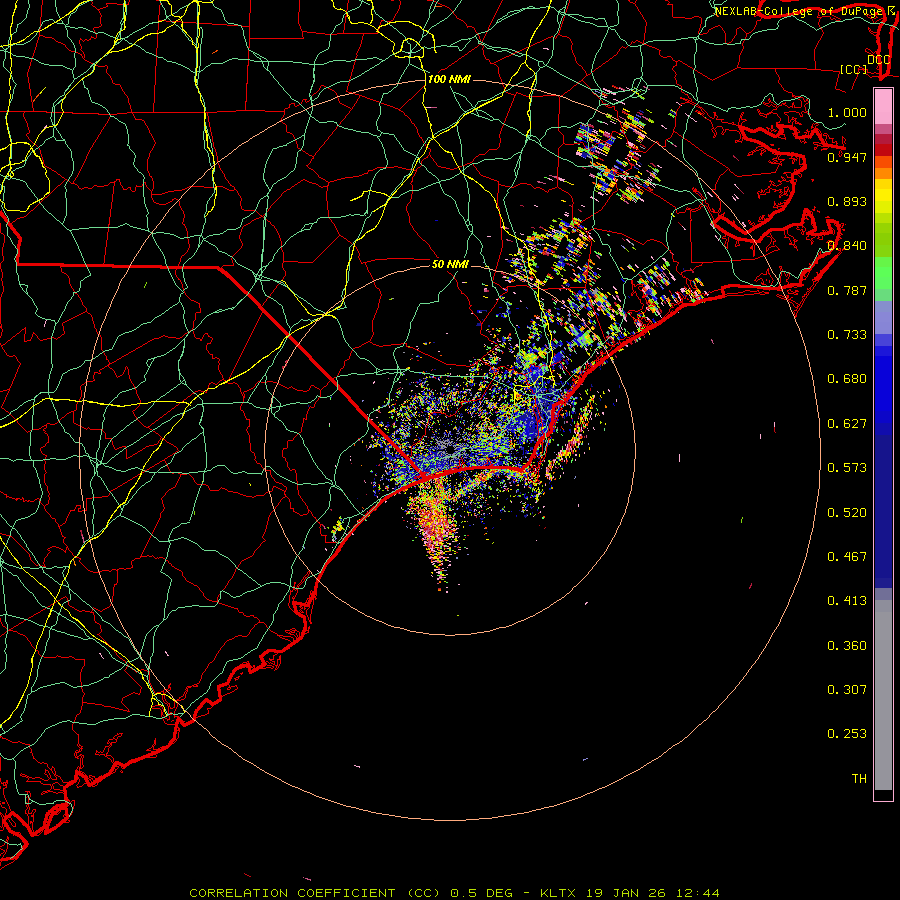Viewport: 900px width, 900px height.
Task: Click the DCC label above the color scale
Action: 879,59
